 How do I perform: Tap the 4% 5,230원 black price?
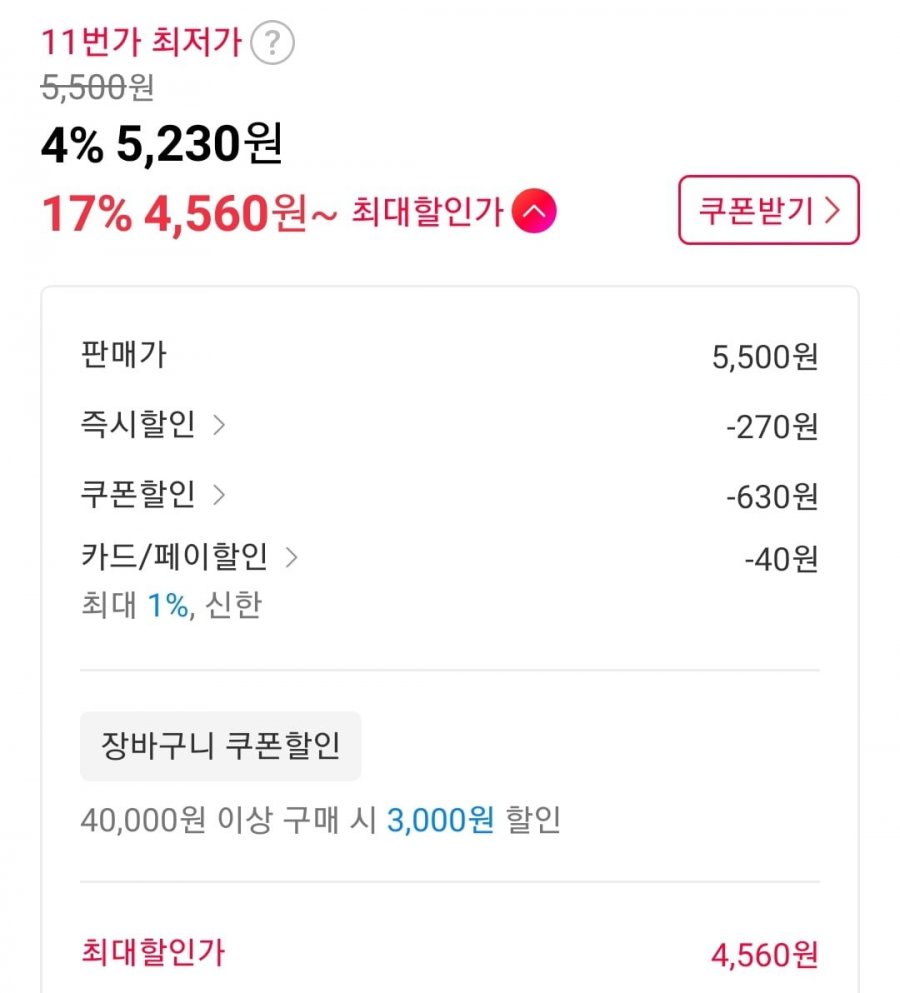[x=161, y=146]
